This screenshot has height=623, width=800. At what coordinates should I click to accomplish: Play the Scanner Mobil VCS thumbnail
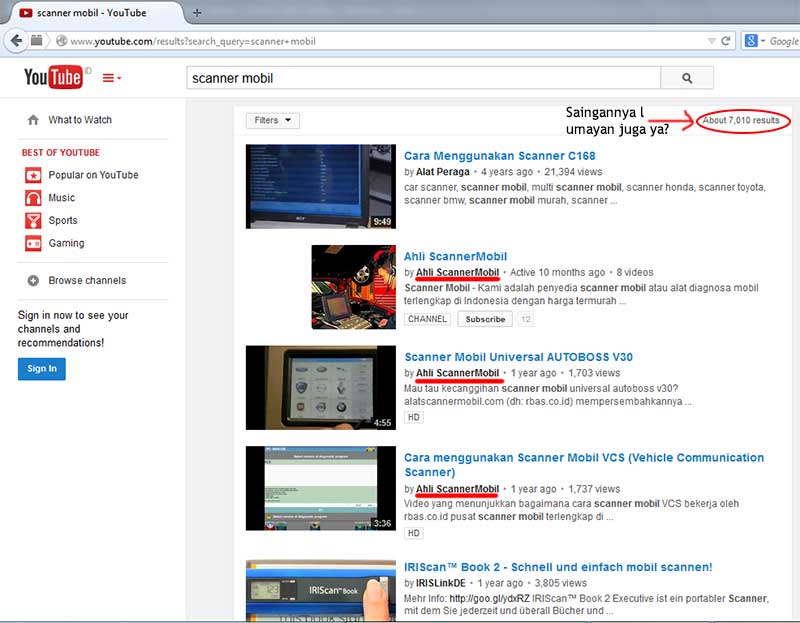coord(321,488)
